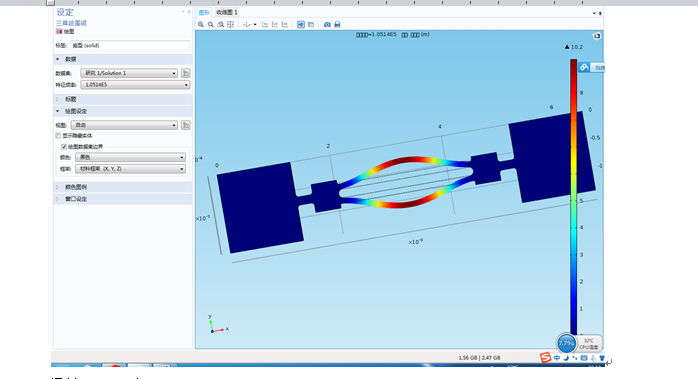Click the 标签 input field with solid text
The width and height of the screenshot is (698, 379).
coord(130,45)
